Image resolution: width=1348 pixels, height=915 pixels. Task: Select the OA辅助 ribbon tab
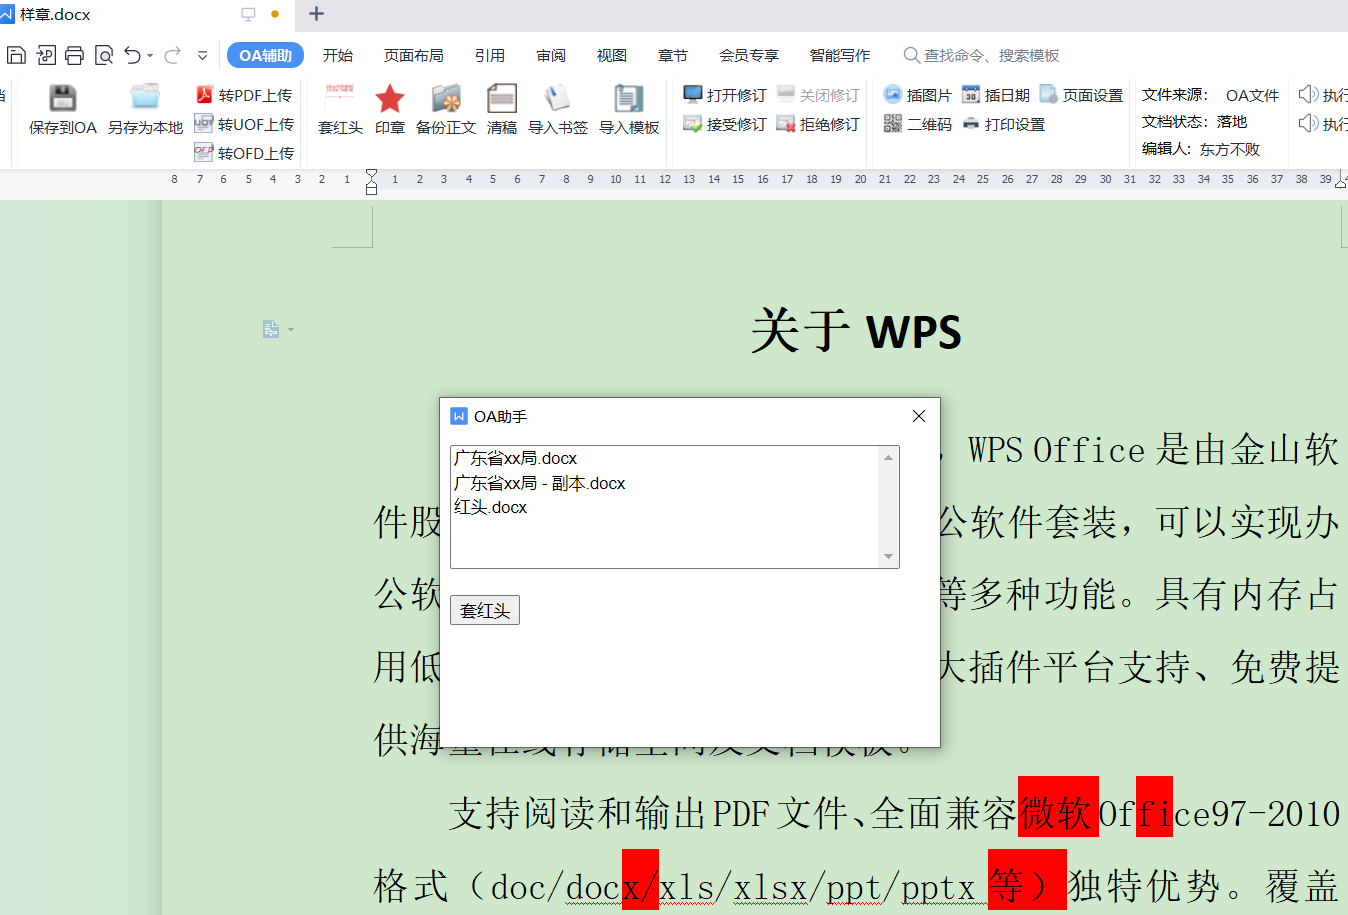pos(265,55)
